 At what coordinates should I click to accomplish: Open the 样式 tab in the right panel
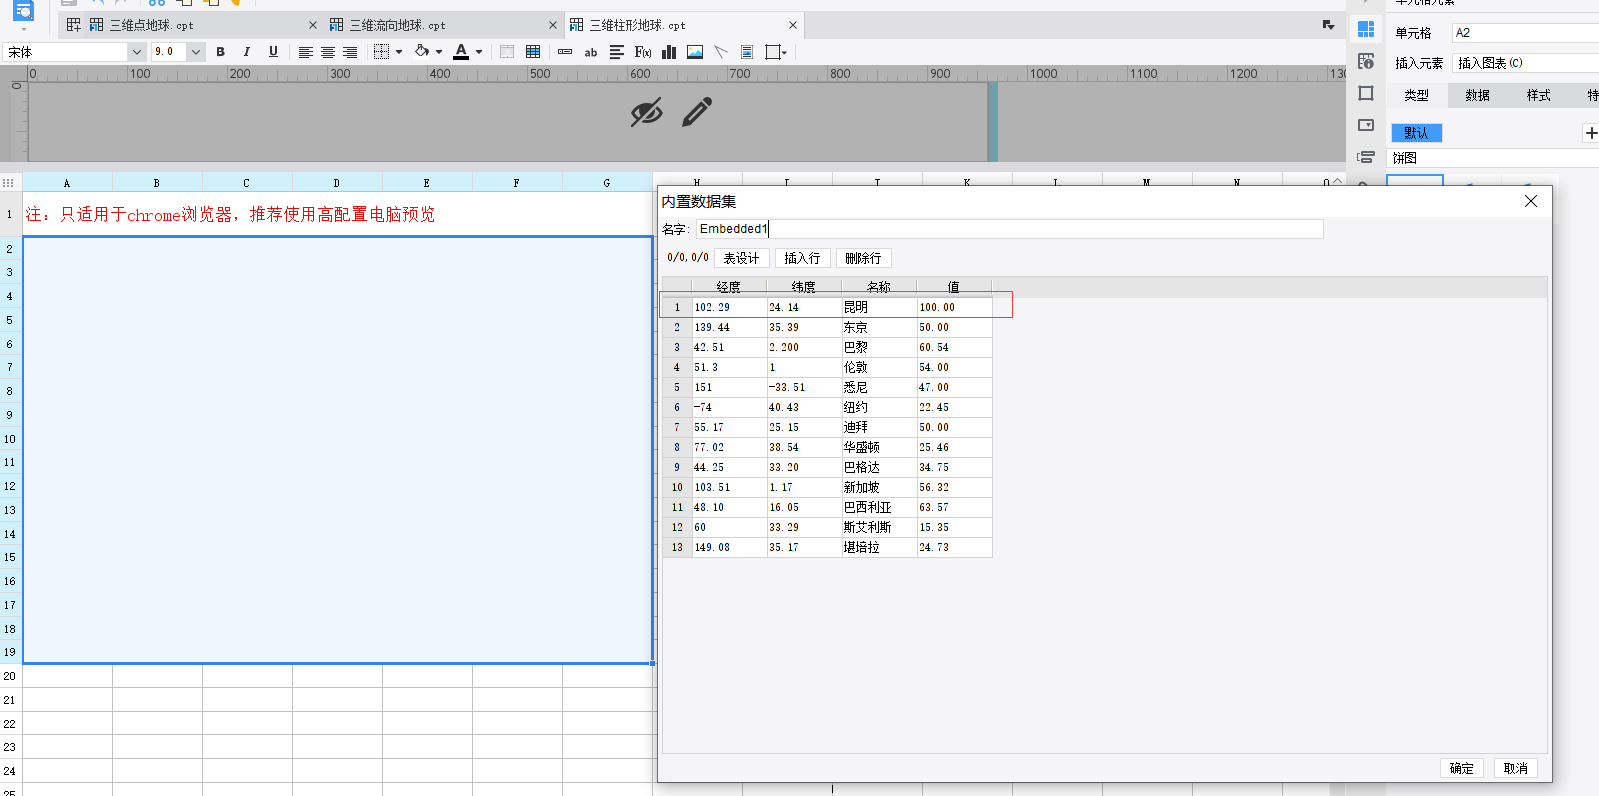(1538, 95)
